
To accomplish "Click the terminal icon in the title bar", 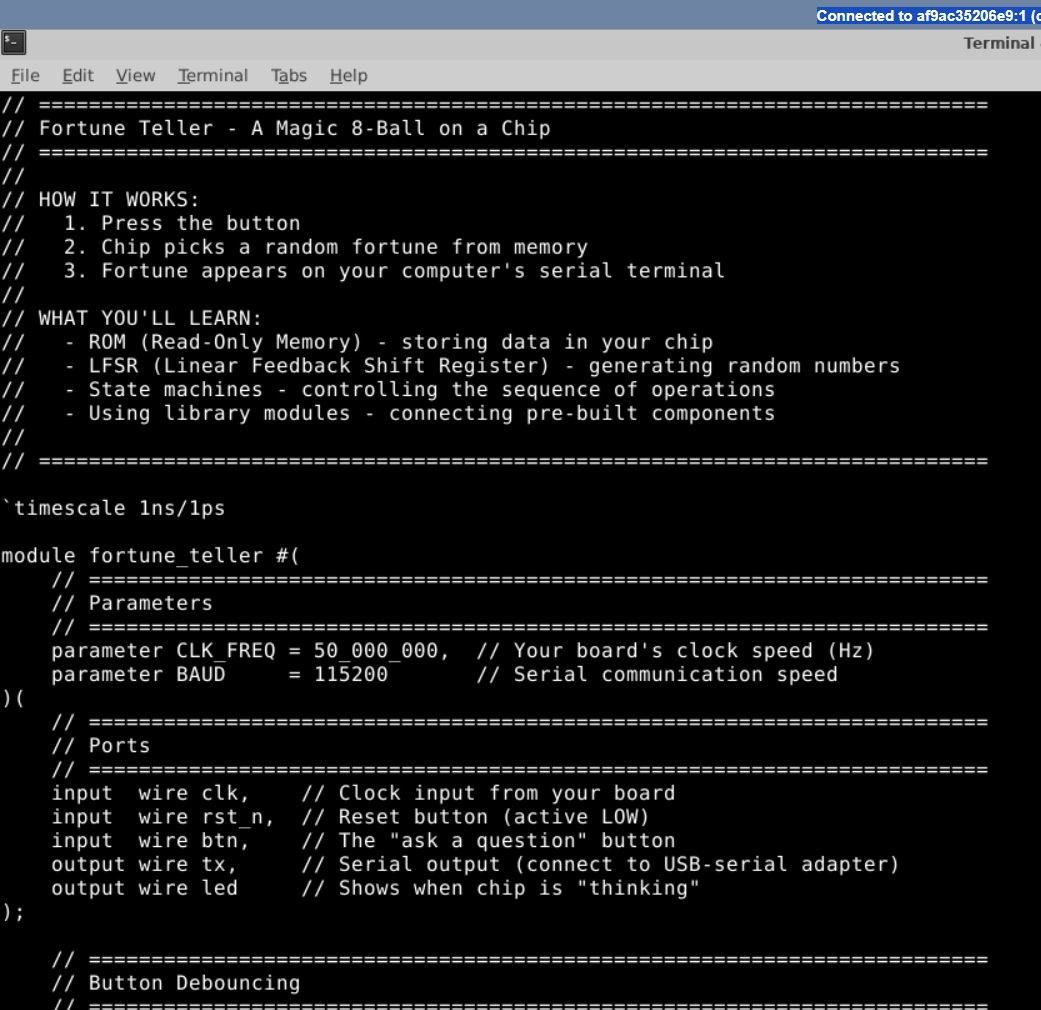I will (x=14, y=43).
